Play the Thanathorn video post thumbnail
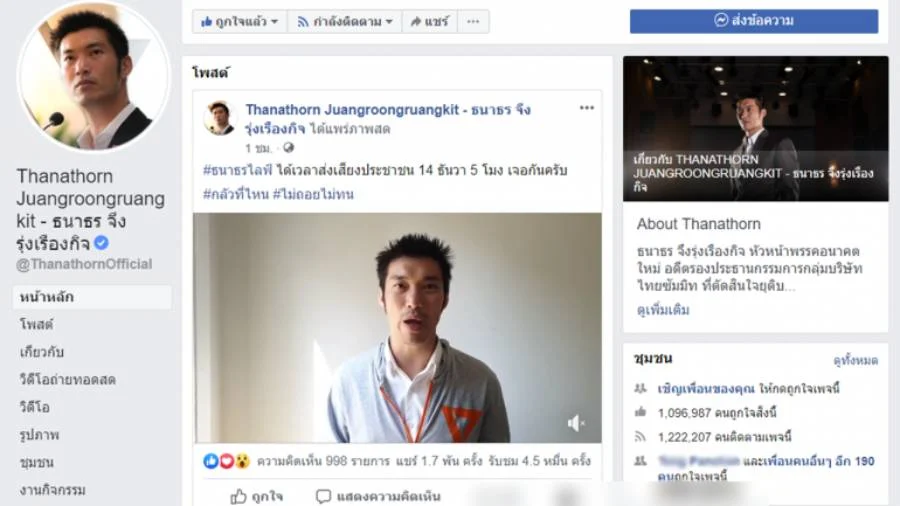This screenshot has width=900, height=506. (x=397, y=328)
